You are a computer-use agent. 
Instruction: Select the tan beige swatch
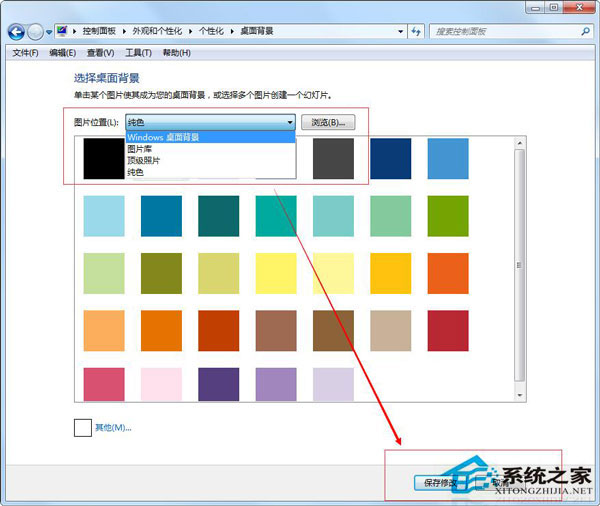[391, 331]
